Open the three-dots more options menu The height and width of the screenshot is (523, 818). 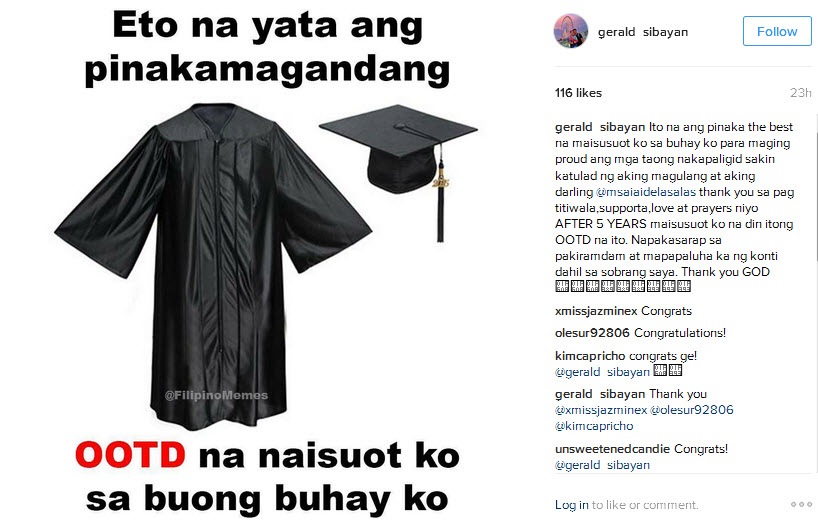coord(801,504)
